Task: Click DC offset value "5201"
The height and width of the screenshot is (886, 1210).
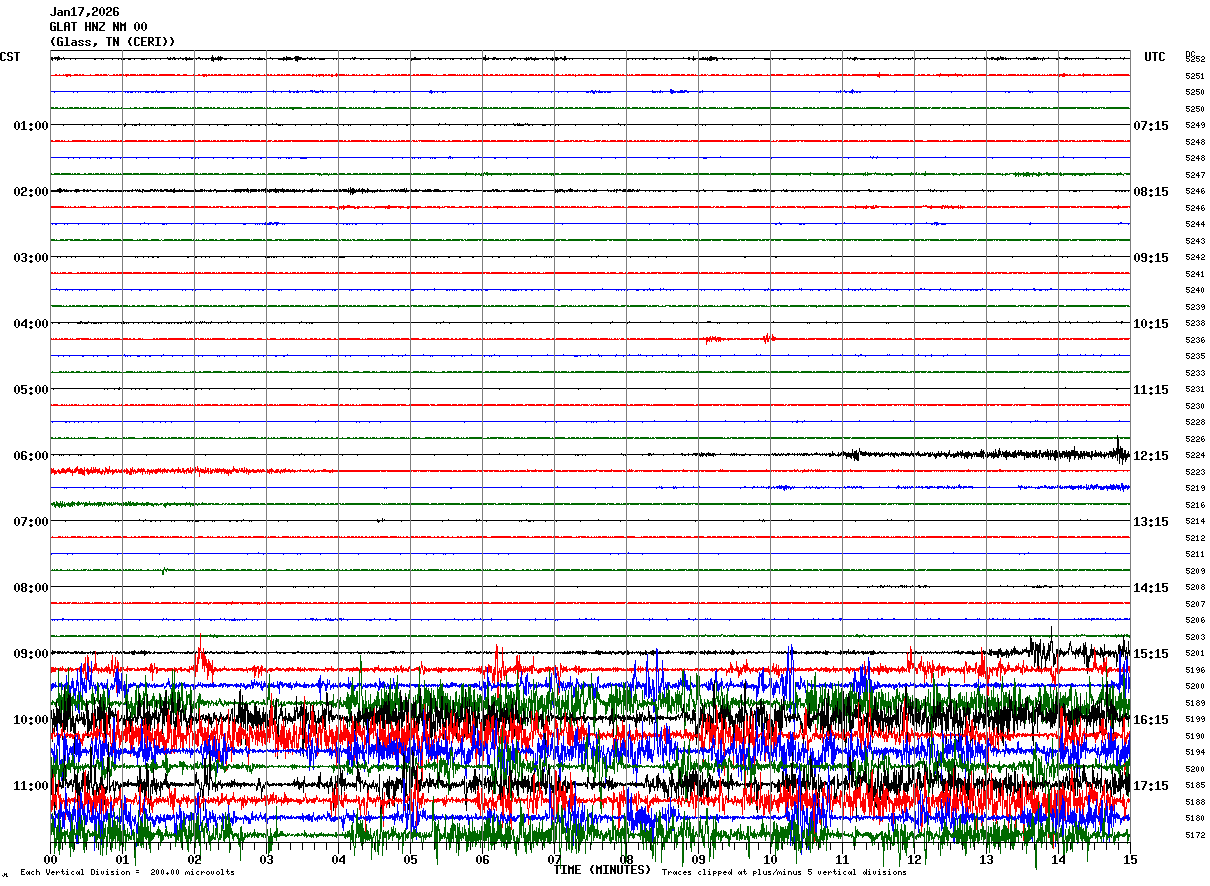Action: pyautogui.click(x=1195, y=654)
